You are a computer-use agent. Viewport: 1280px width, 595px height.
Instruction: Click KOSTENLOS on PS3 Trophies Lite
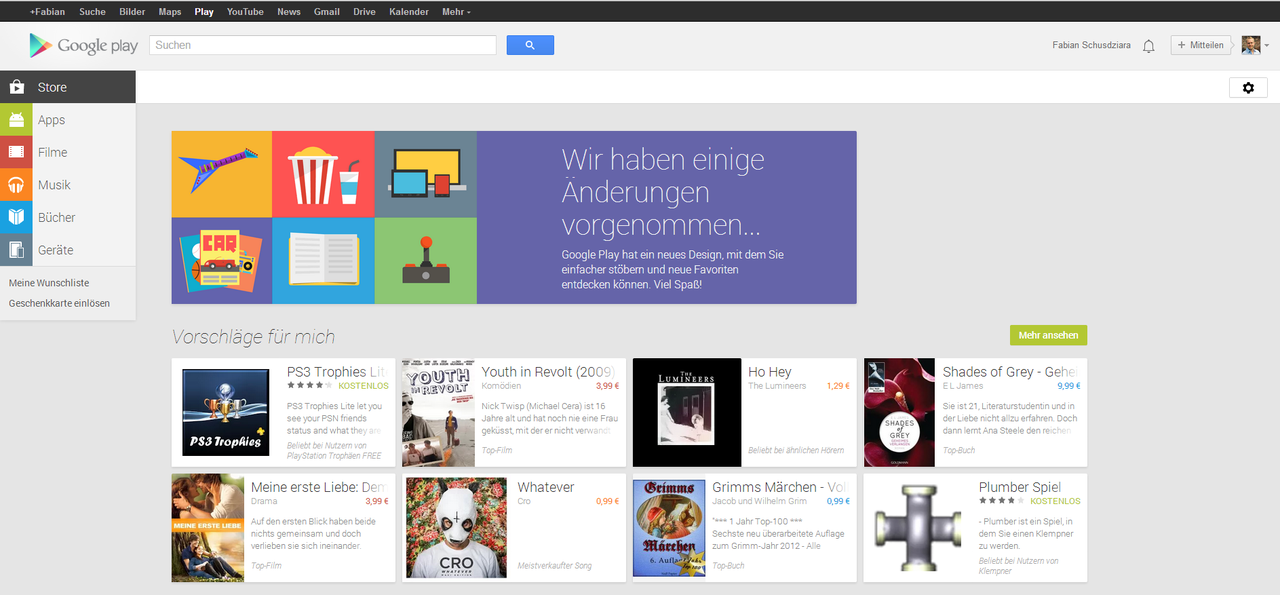point(364,386)
